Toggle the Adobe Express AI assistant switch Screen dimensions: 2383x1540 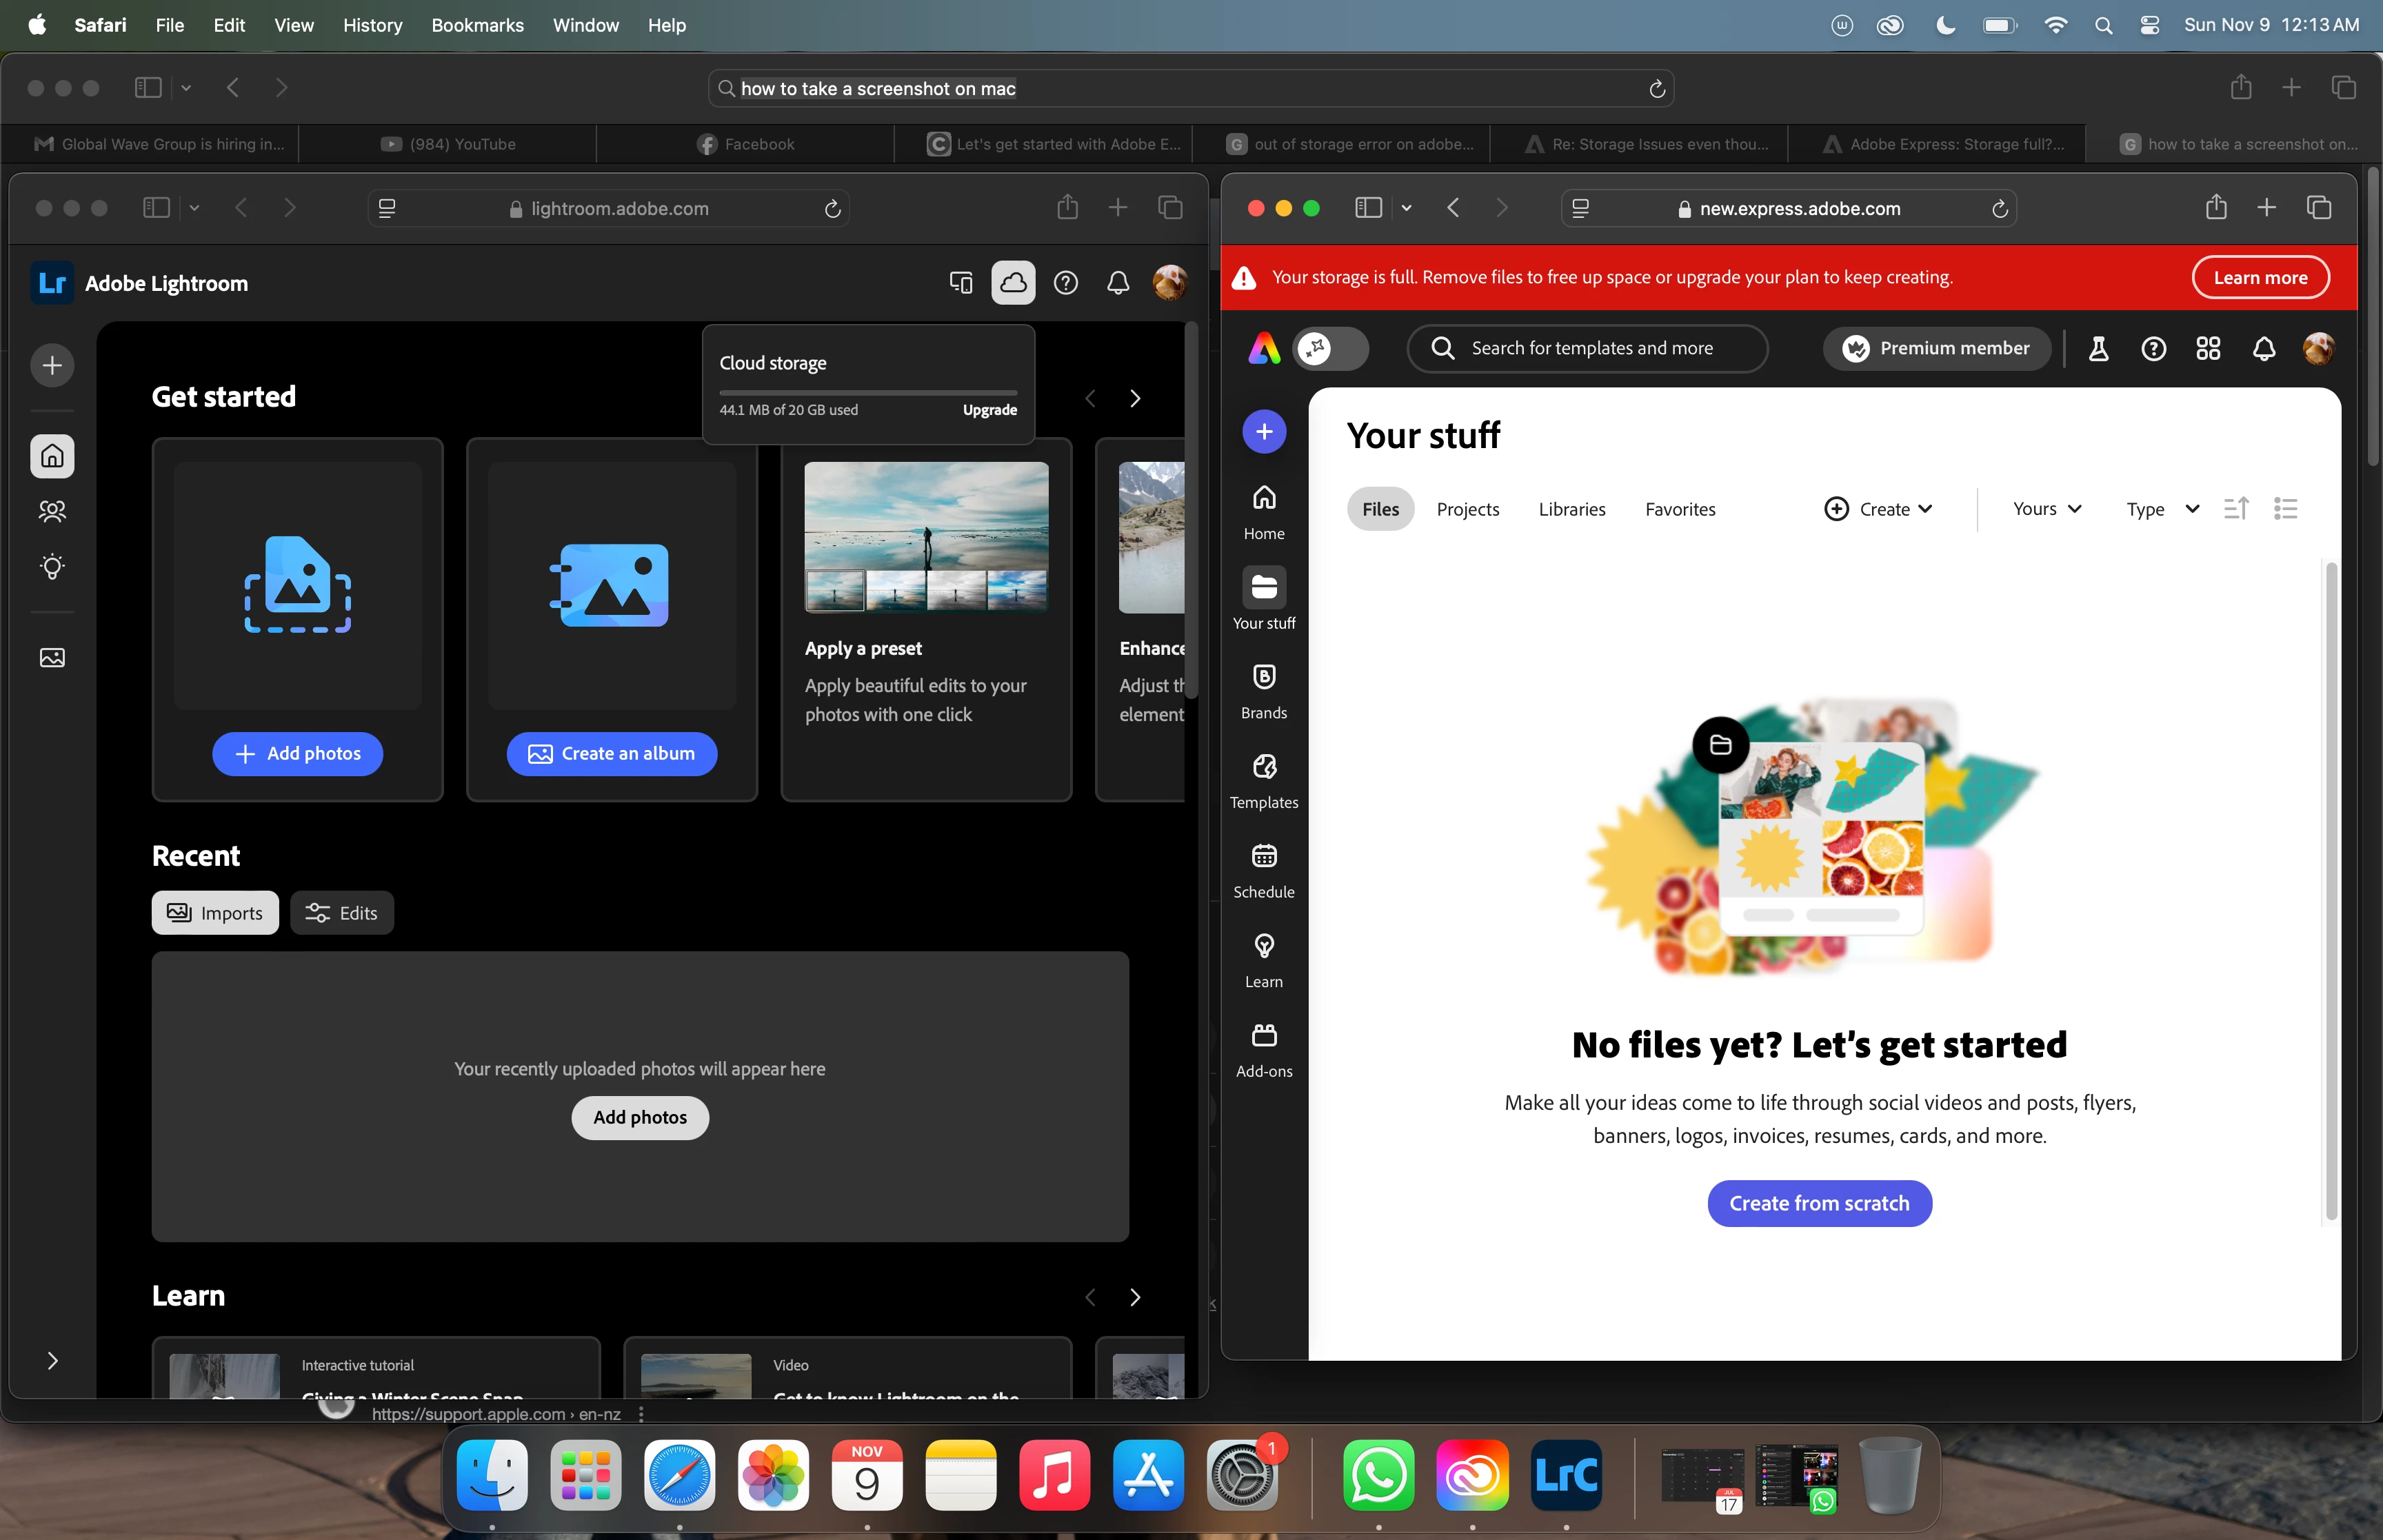pyautogui.click(x=1330, y=348)
